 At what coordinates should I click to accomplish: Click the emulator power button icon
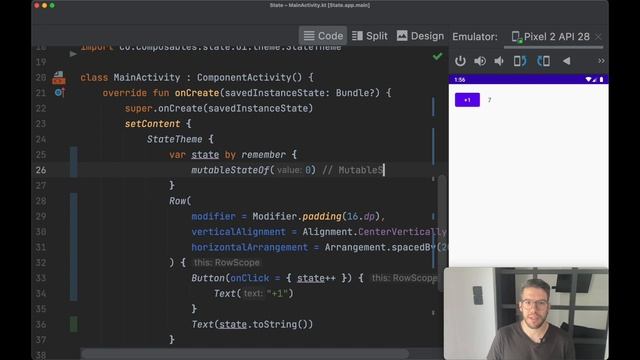[x=460, y=61]
